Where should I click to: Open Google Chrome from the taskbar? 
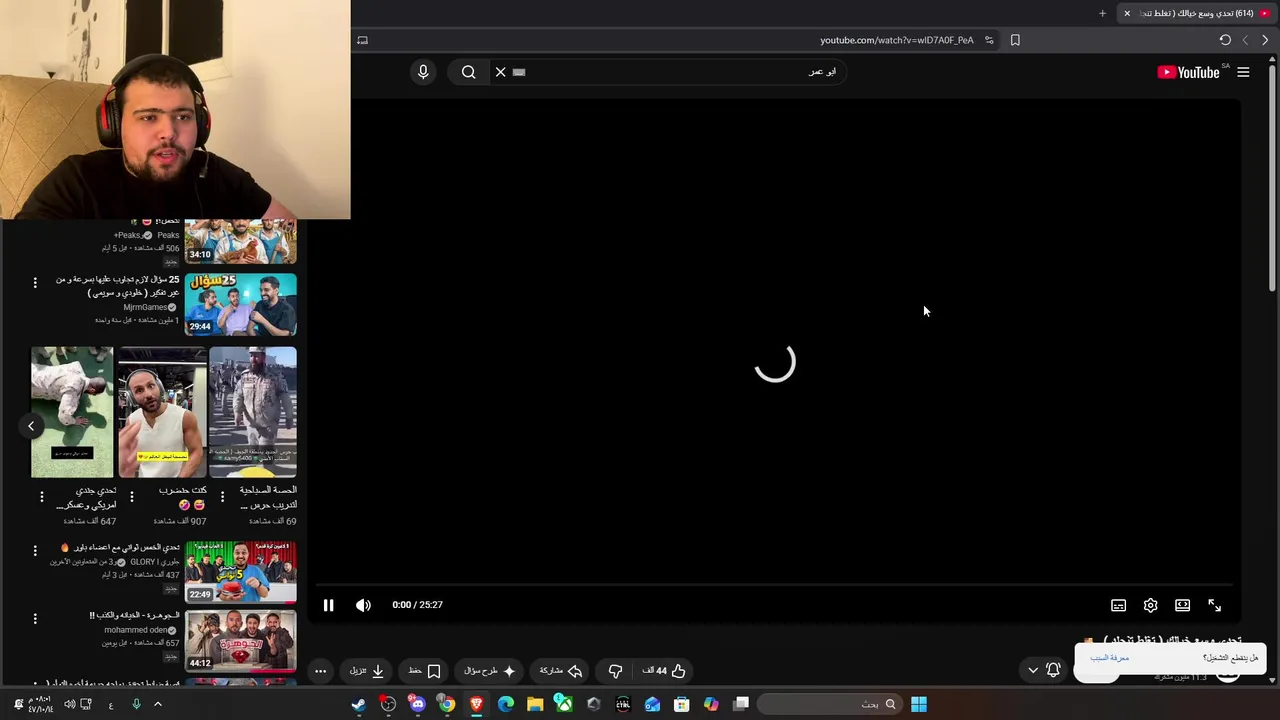coord(447,704)
